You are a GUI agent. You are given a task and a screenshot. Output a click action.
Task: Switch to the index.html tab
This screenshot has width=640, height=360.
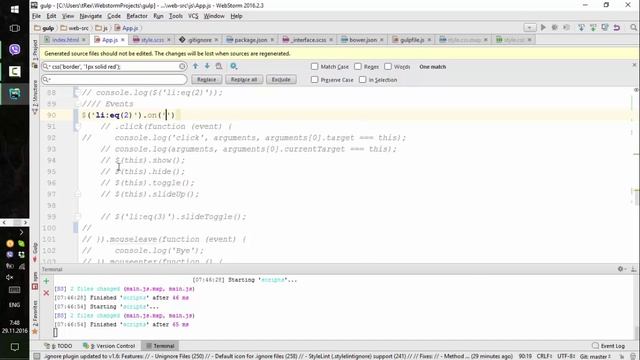point(65,40)
